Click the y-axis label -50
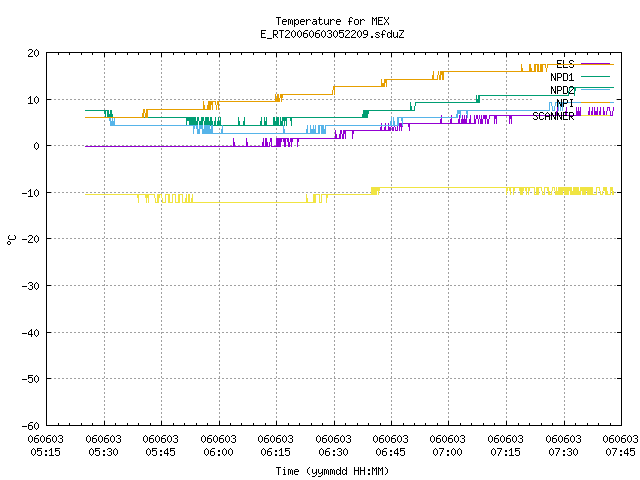Viewport: 640px width, 480px height. pyautogui.click(x=31, y=379)
